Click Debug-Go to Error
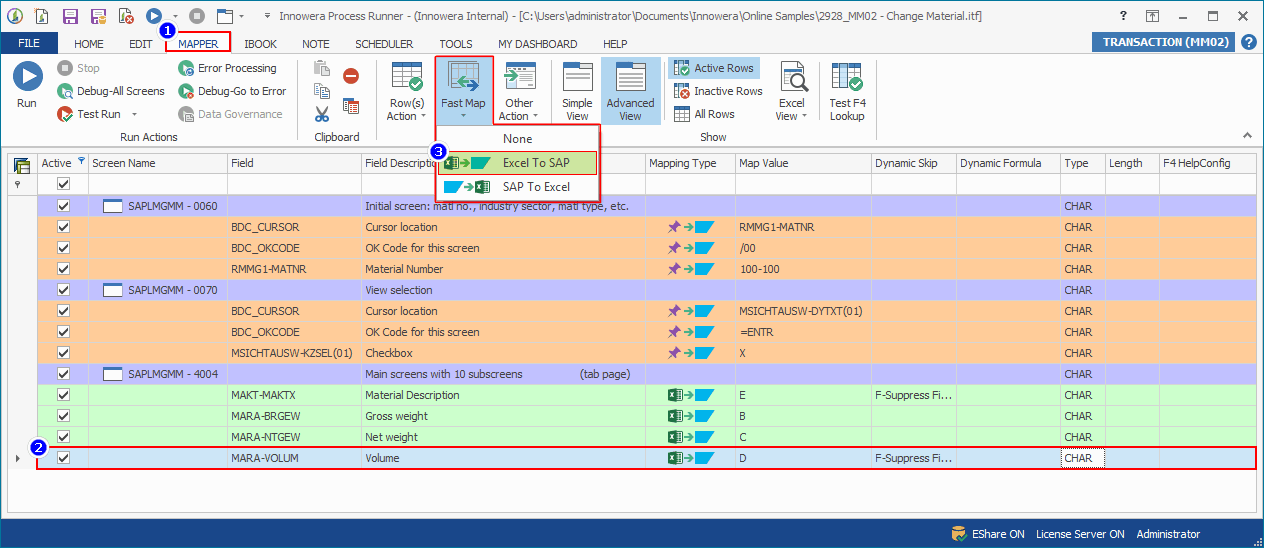Viewport: 1264px width, 548px height. click(x=232, y=91)
